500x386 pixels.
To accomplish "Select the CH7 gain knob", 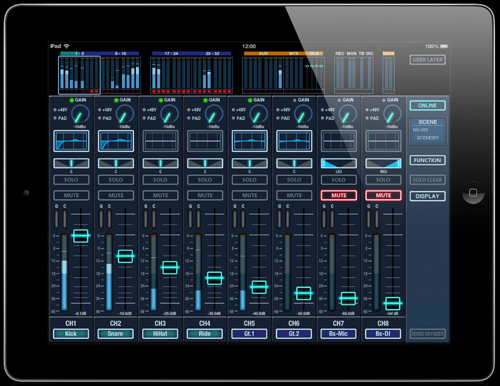I will pyautogui.click(x=348, y=114).
